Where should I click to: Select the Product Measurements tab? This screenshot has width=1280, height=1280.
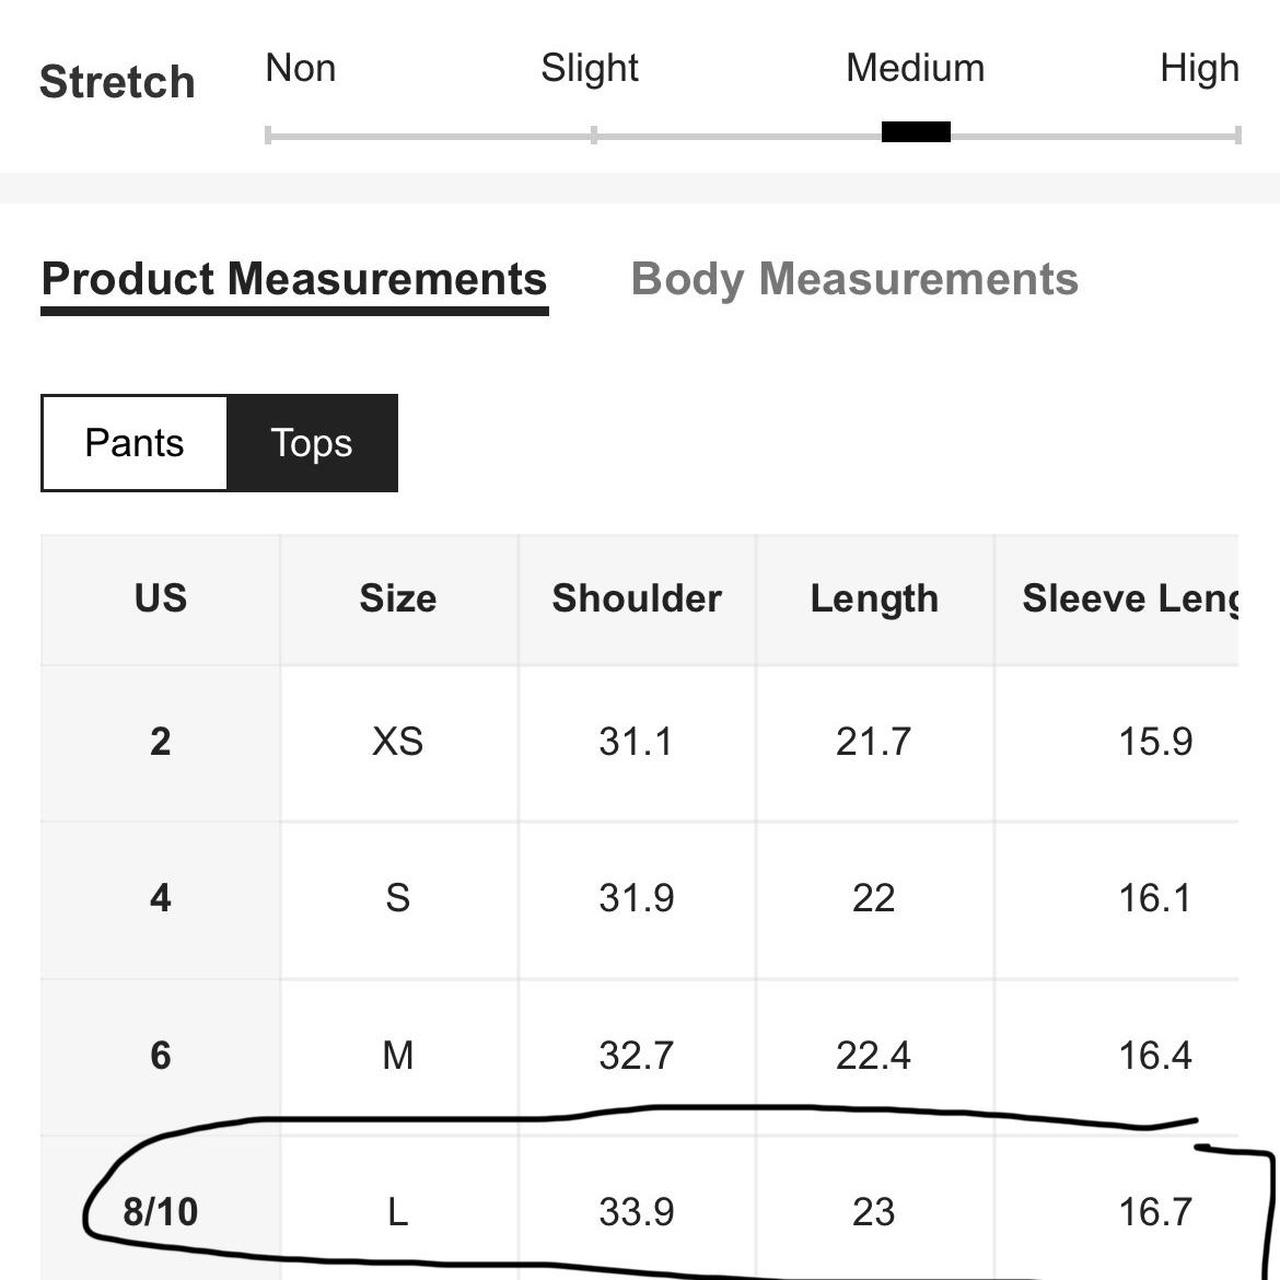[x=294, y=281]
